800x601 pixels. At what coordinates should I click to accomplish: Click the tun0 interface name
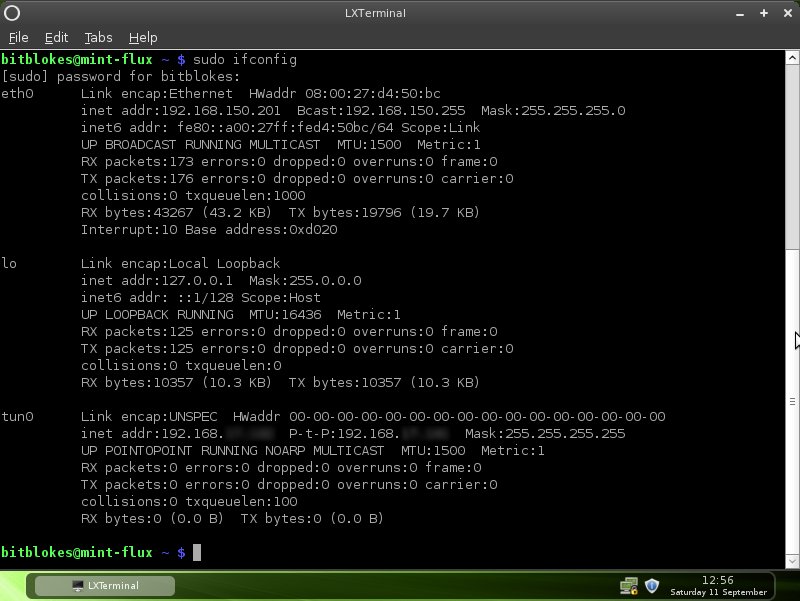click(x=17, y=417)
